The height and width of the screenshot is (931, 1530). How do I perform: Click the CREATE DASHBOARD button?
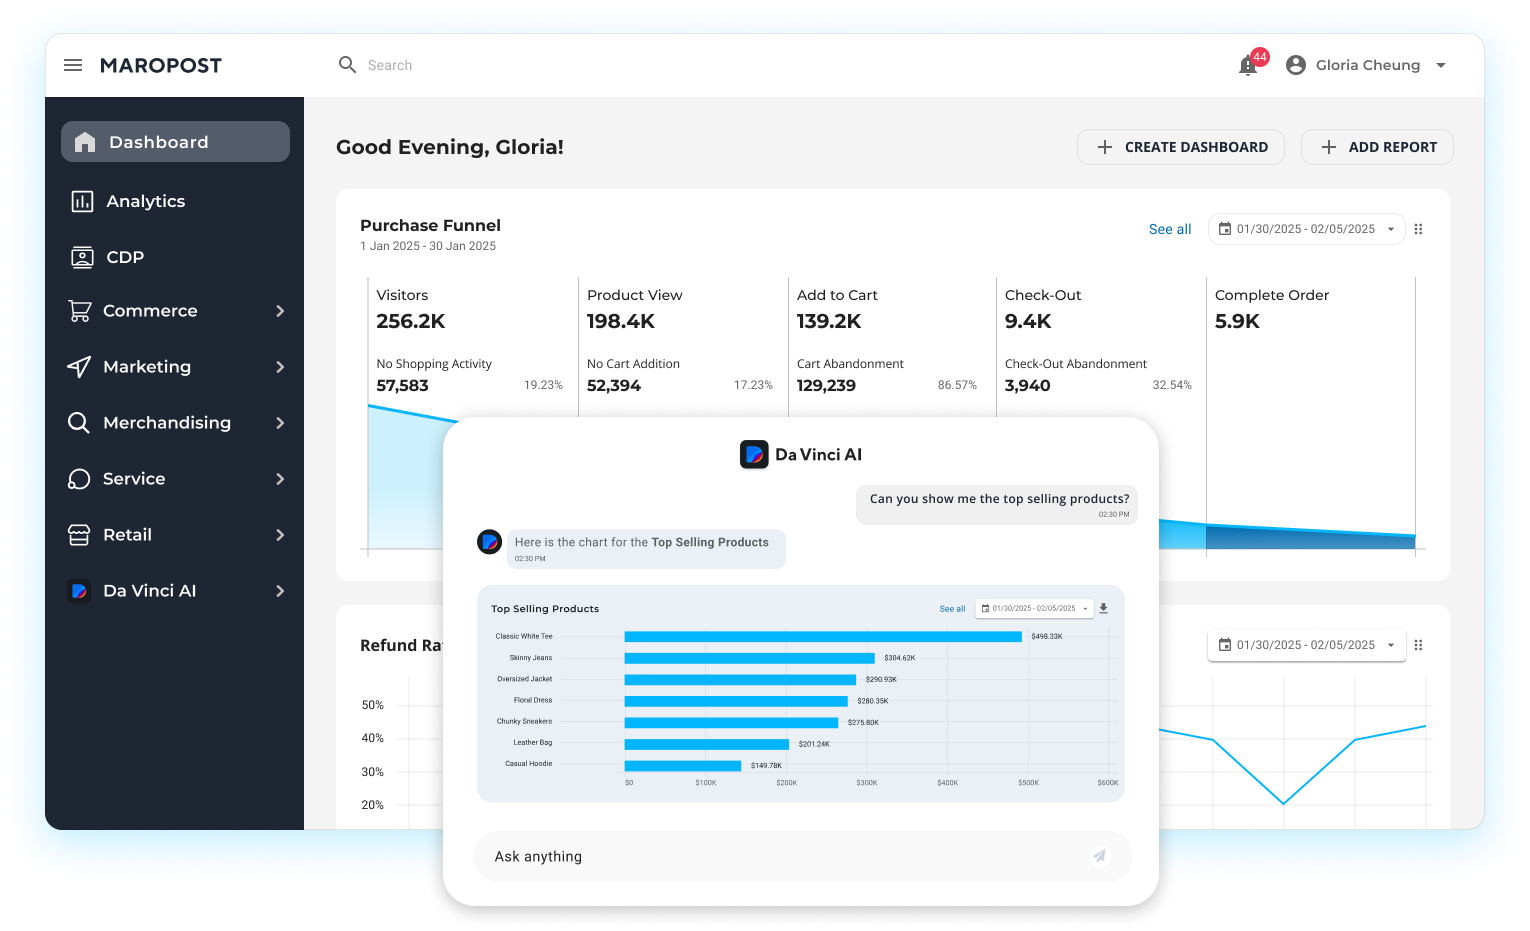tap(1180, 147)
